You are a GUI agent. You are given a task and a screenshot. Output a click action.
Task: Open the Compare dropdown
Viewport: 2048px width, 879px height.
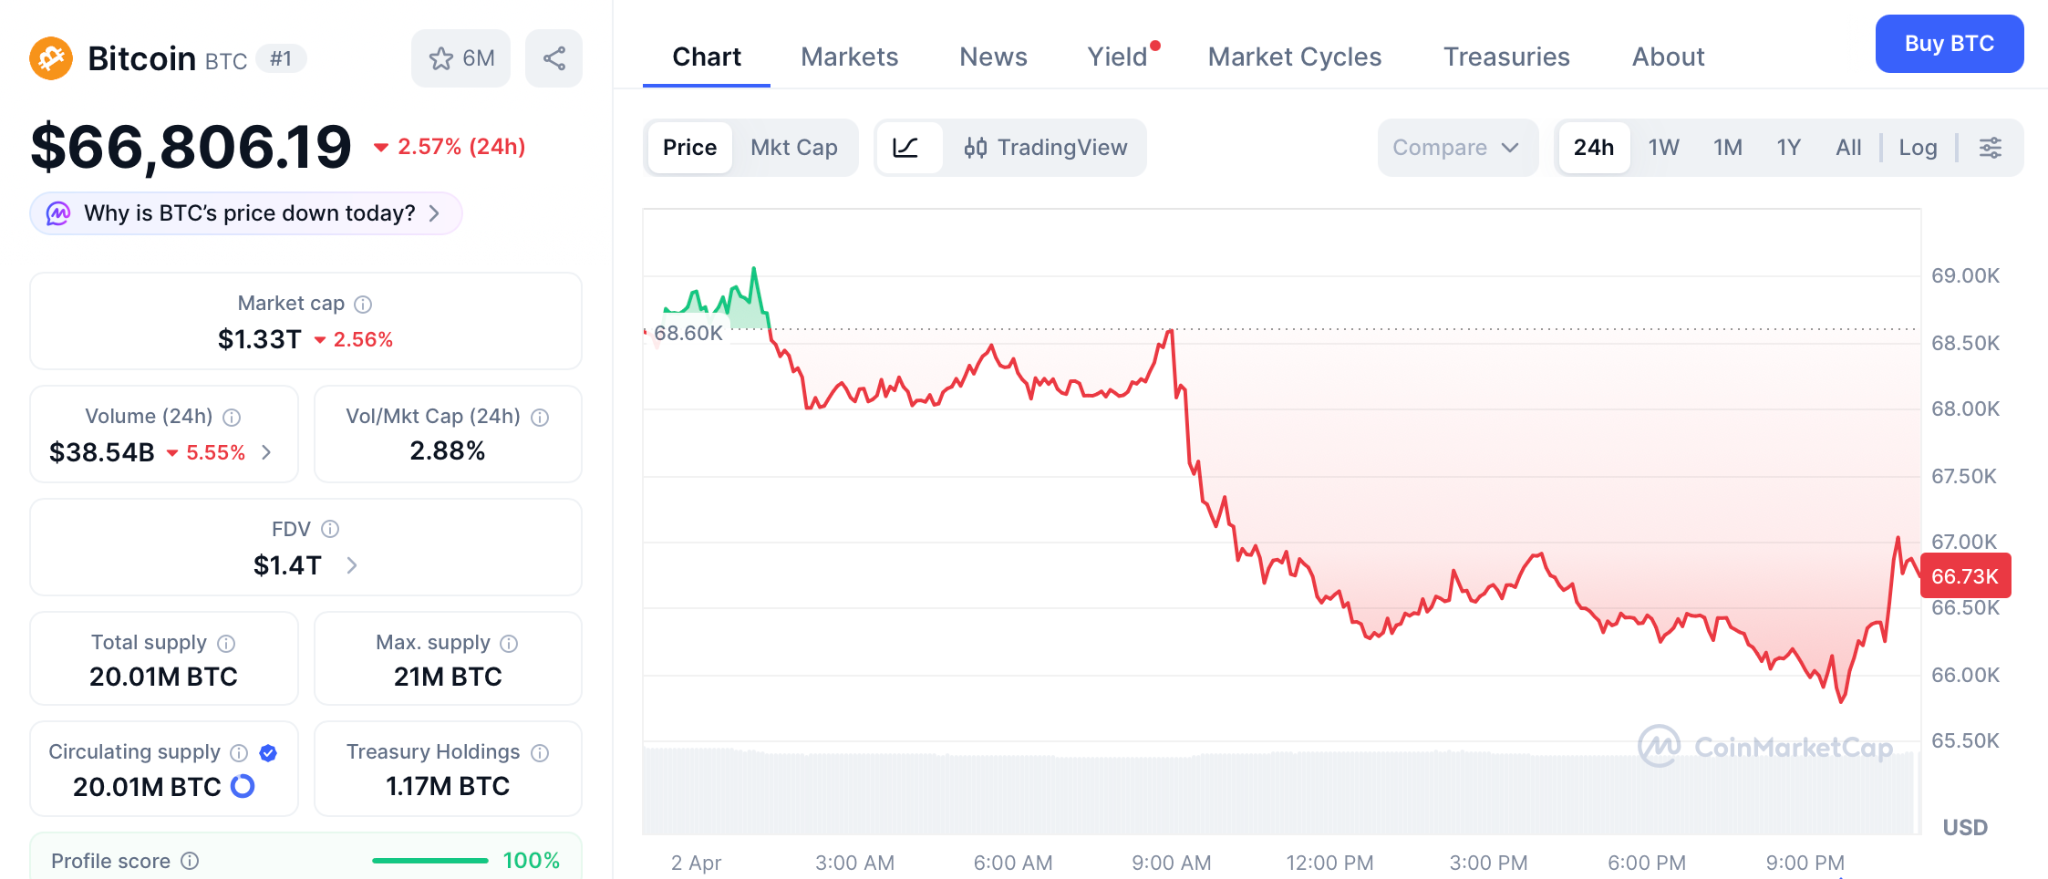point(1456,148)
